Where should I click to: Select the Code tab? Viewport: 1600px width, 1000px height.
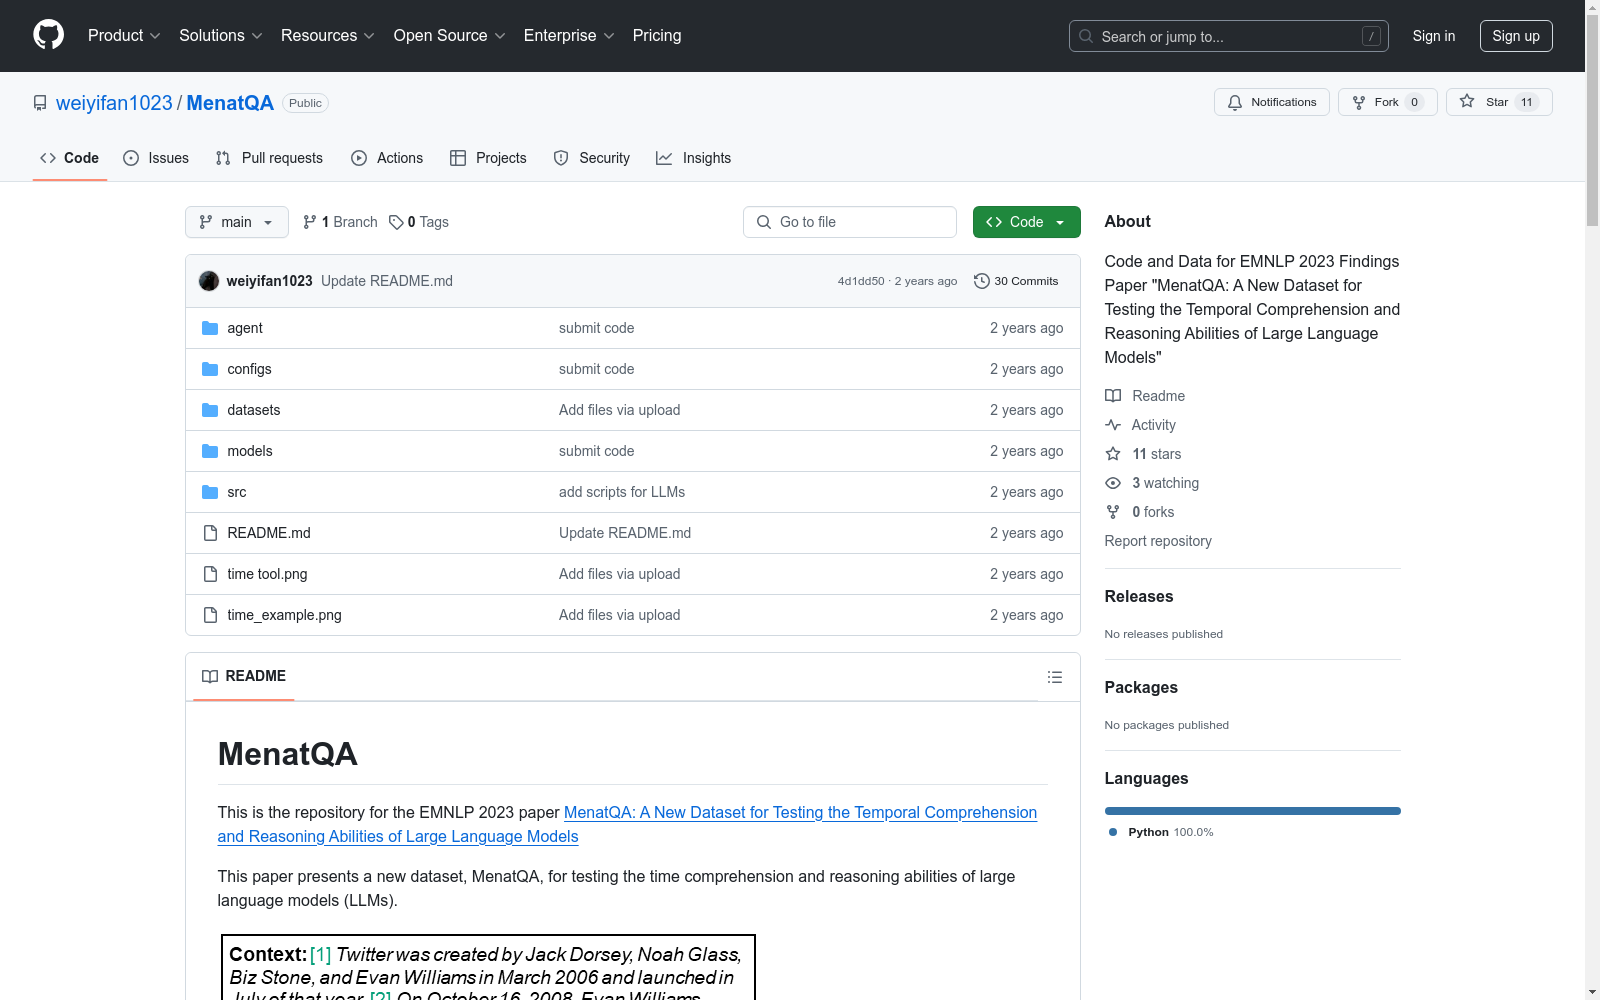click(x=70, y=158)
